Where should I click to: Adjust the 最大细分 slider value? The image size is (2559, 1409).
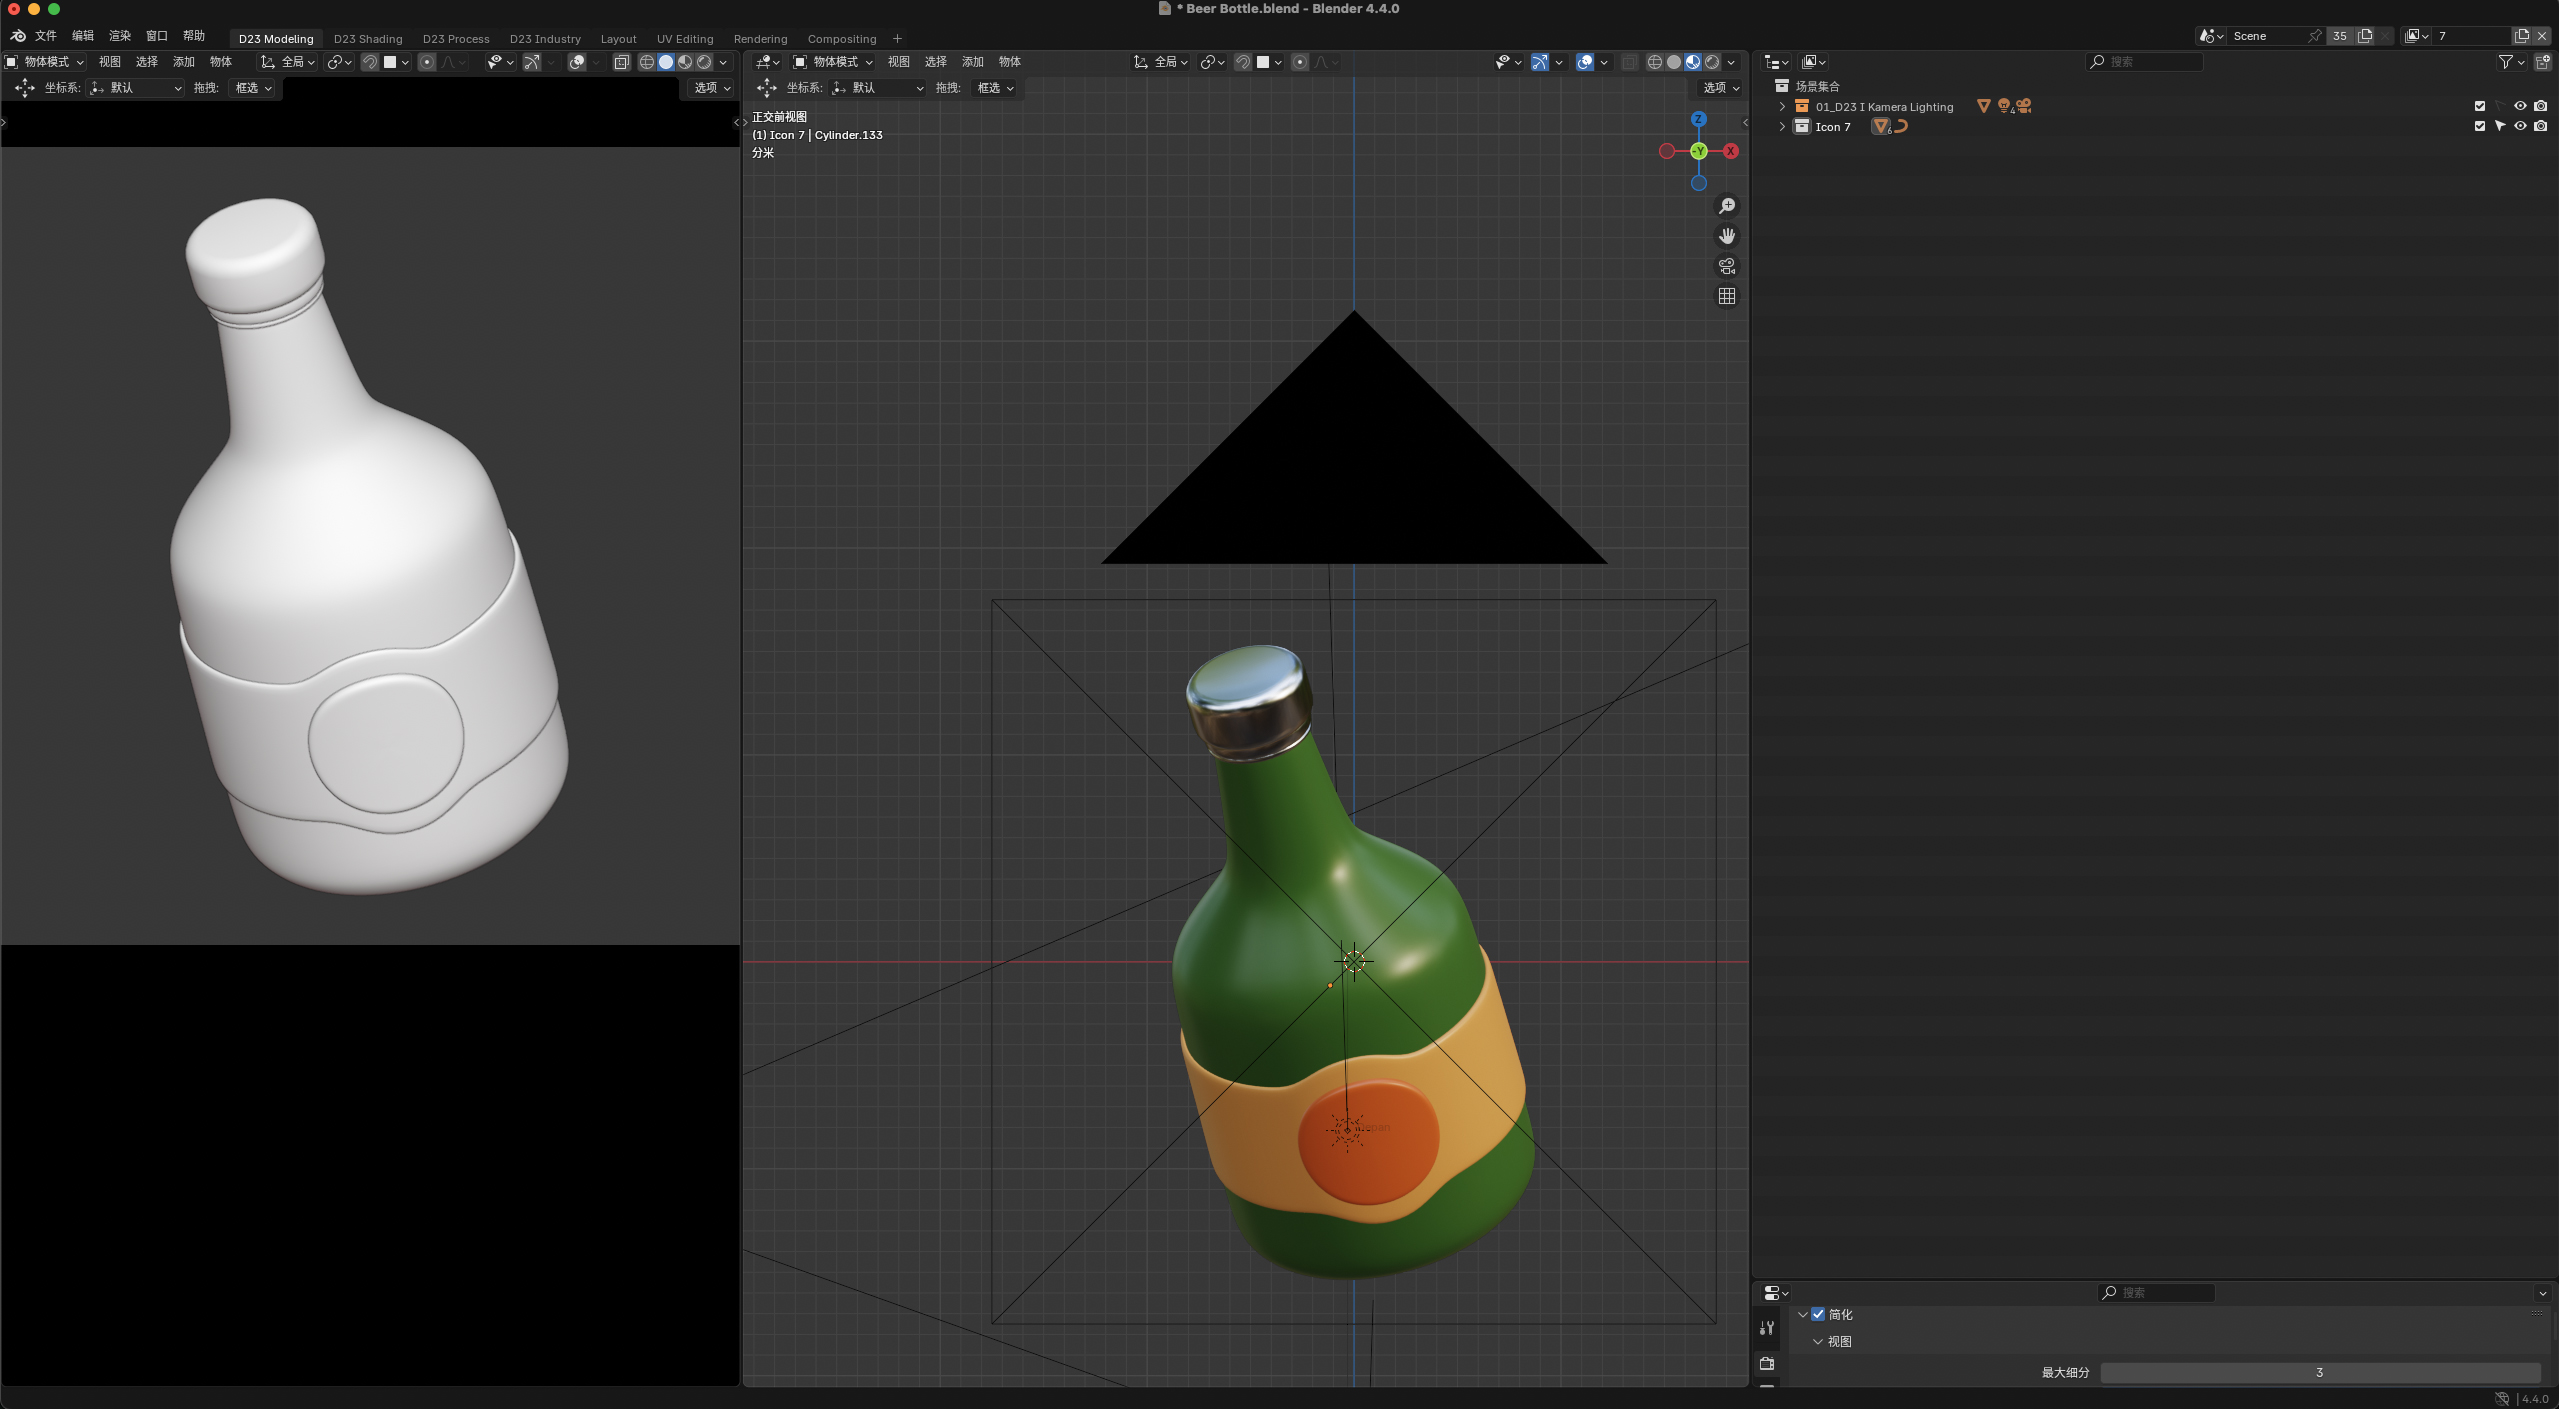point(2318,1372)
